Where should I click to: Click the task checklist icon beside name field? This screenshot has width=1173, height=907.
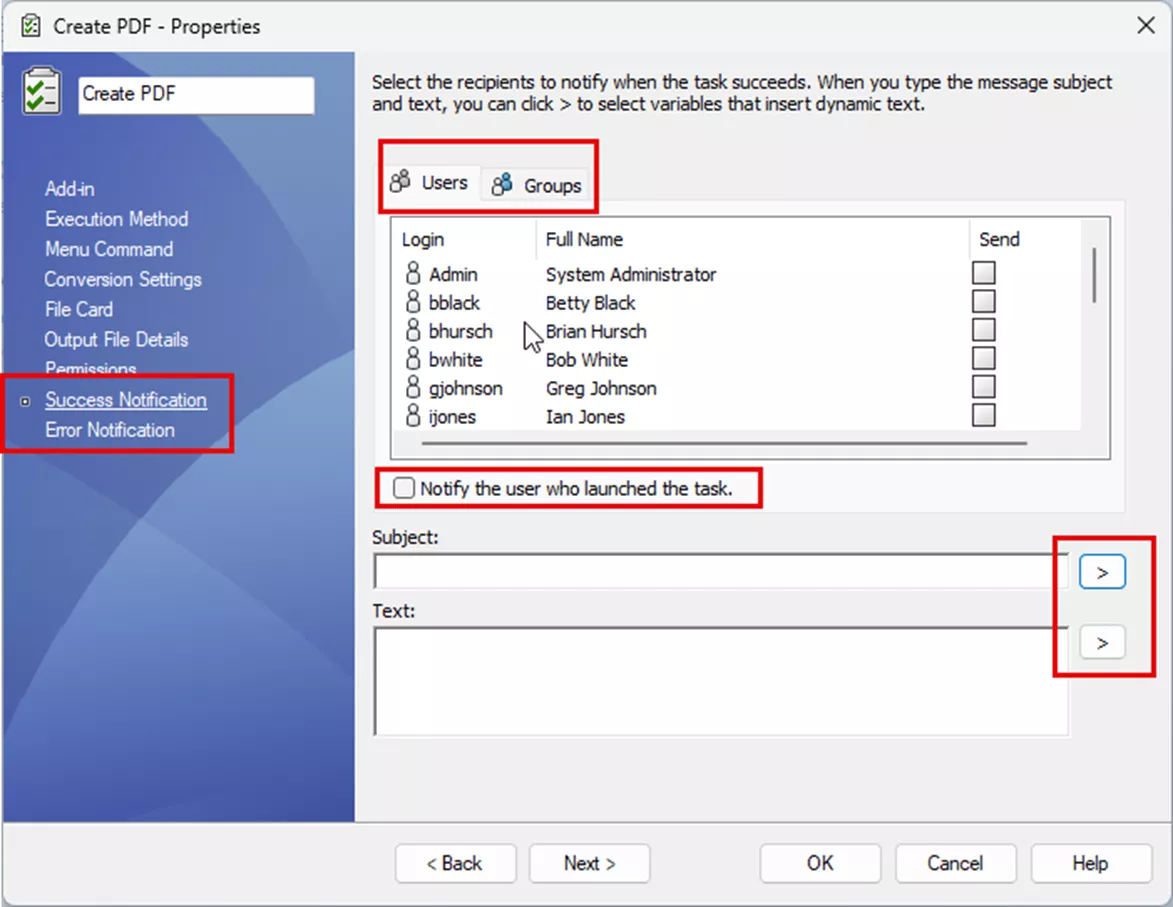click(41, 91)
